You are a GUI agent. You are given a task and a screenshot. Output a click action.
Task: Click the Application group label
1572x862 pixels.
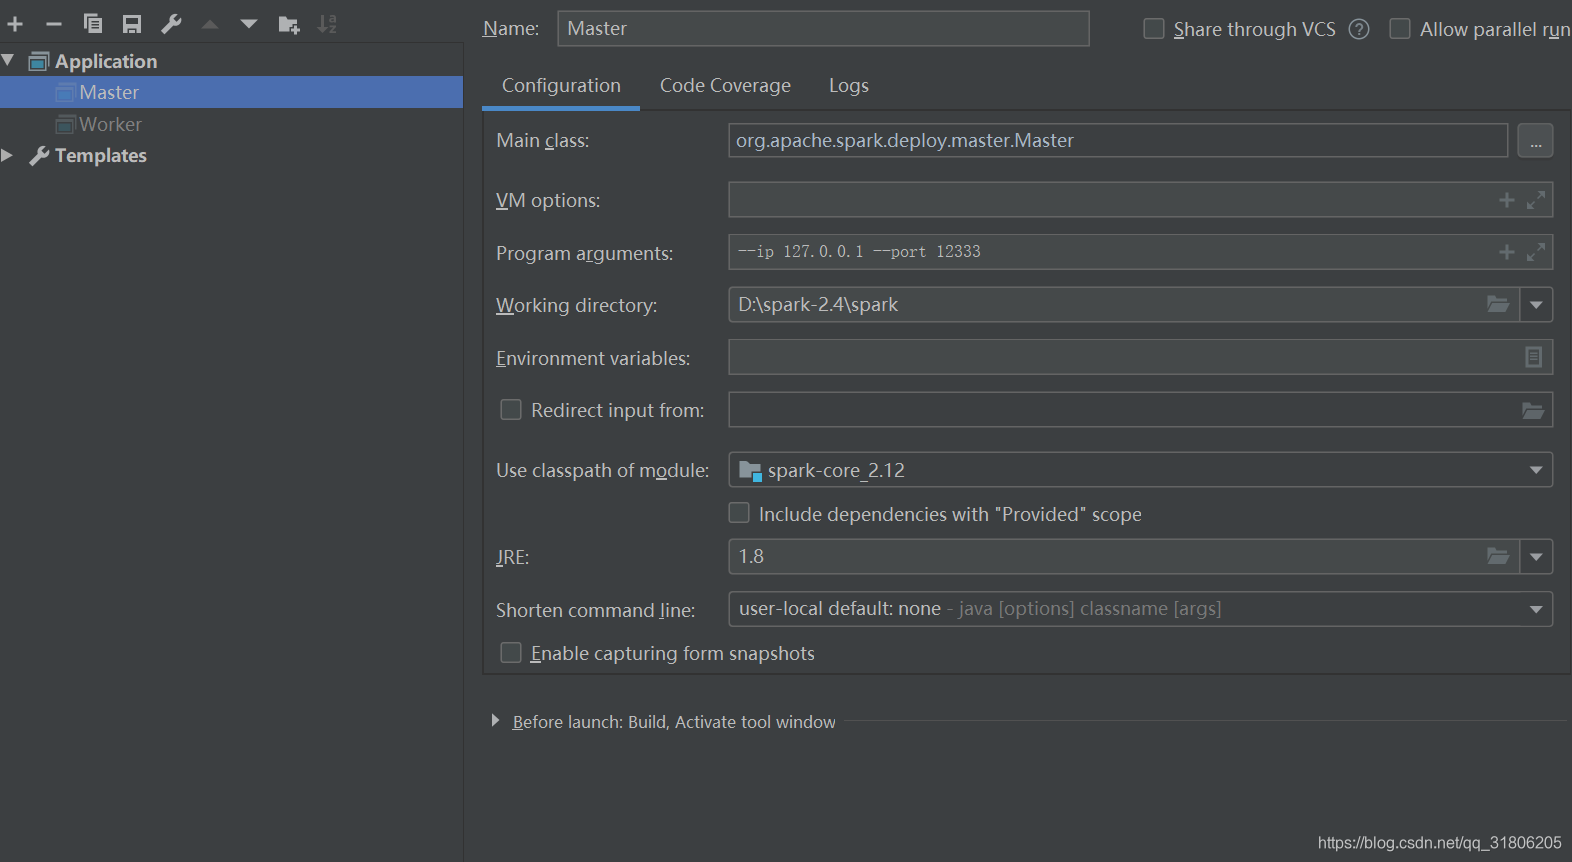[x=106, y=61]
